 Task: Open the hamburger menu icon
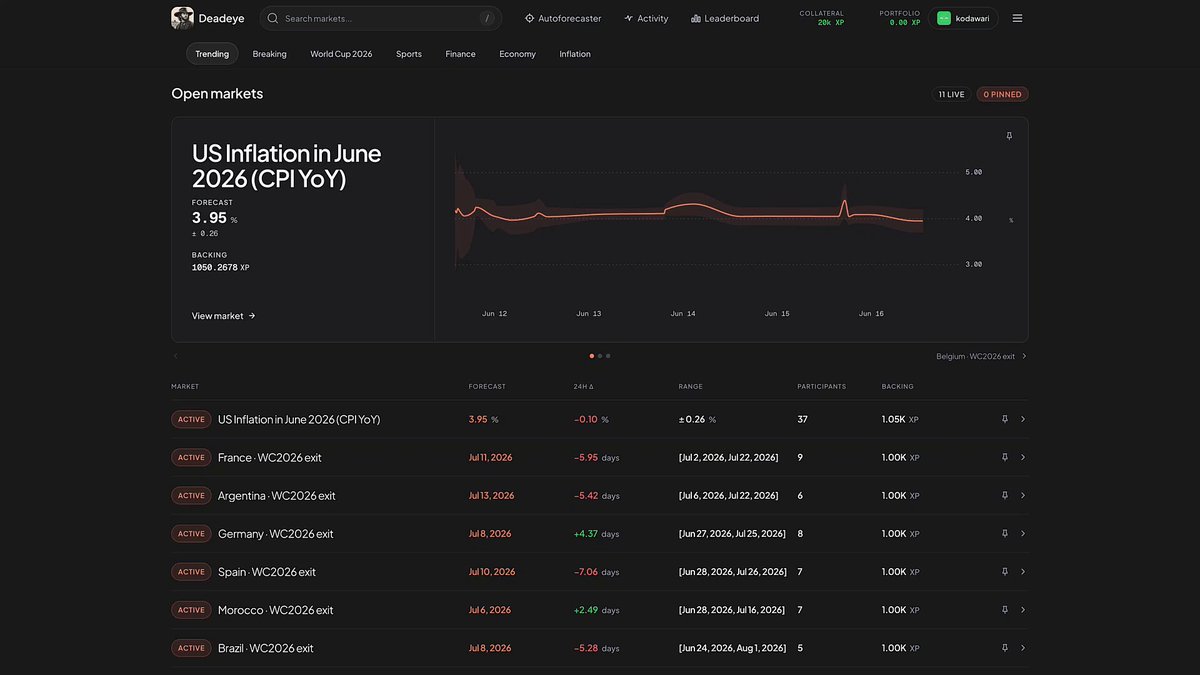1017,18
